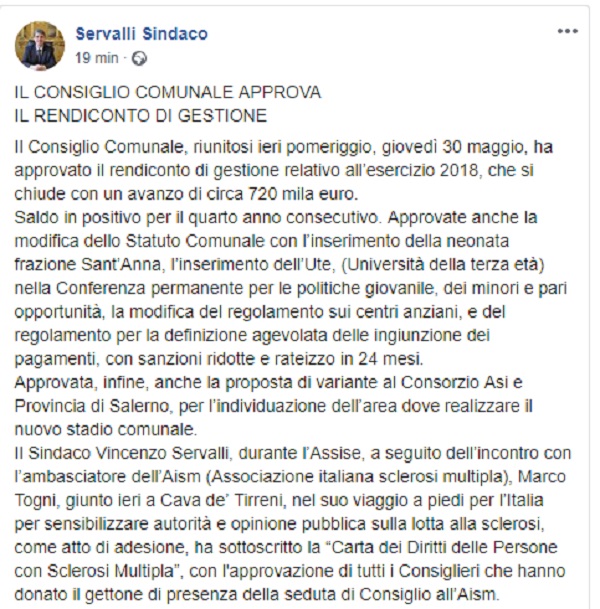Click the phrase nuovo stadio comunale
This screenshot has height=609, width=600.
pos(104,430)
